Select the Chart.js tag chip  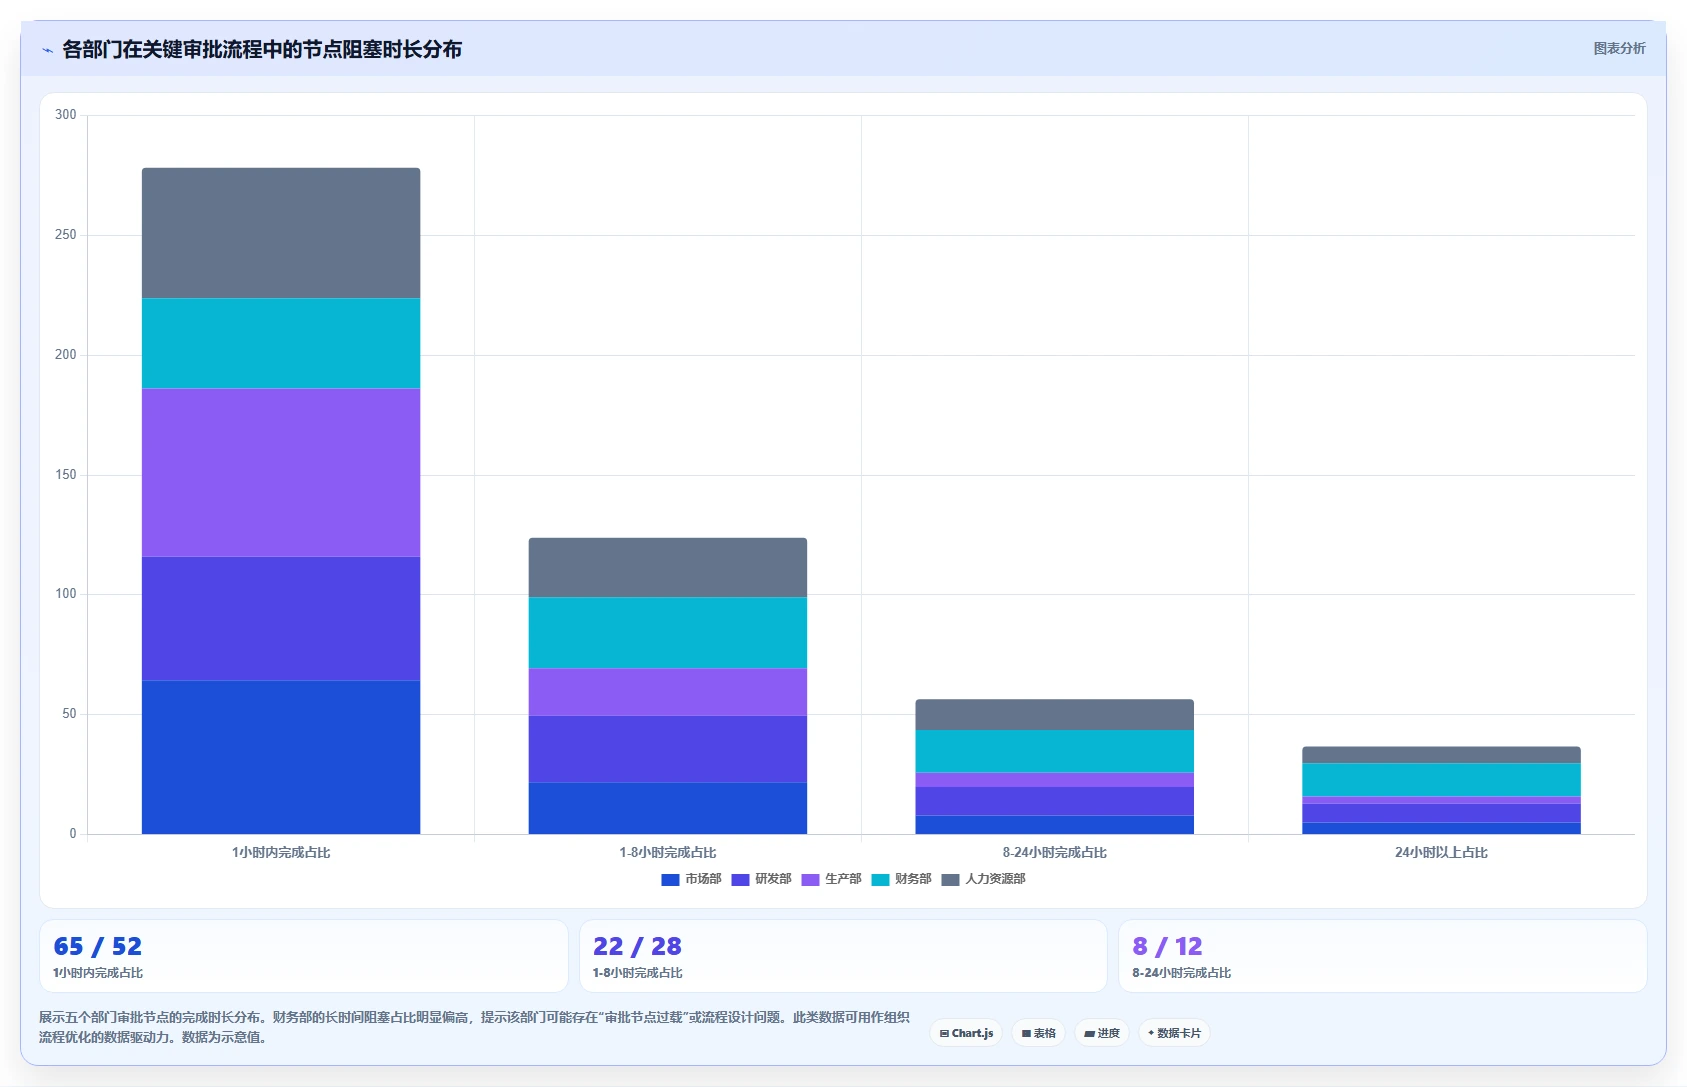[x=966, y=1033]
